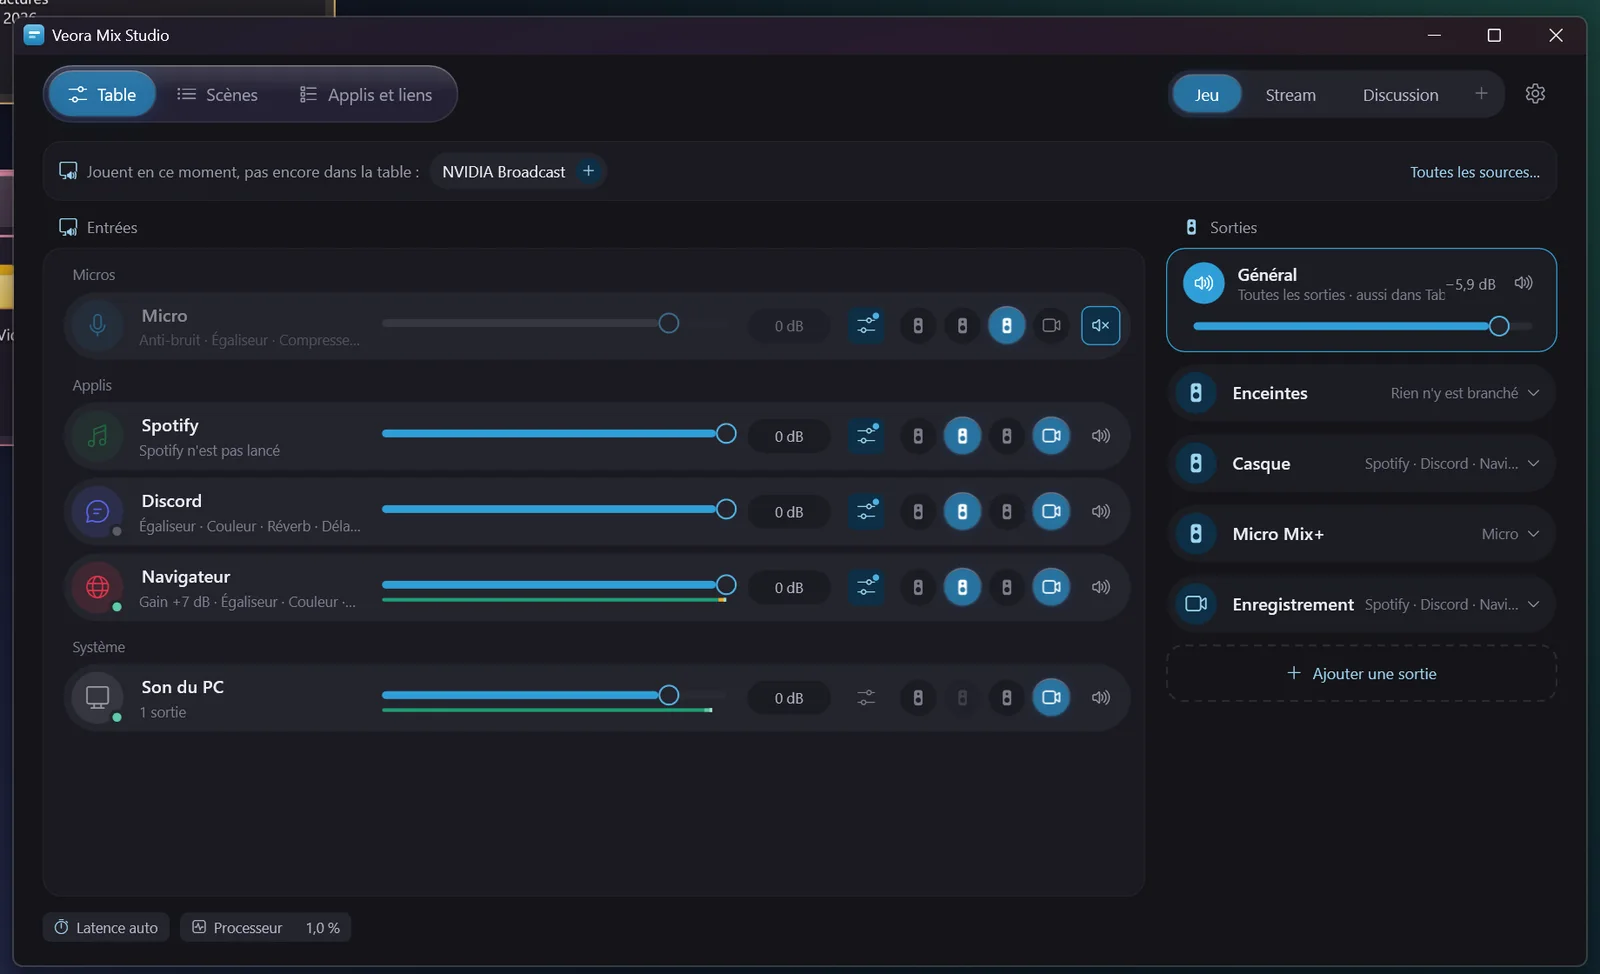Select the Discussion mix
This screenshot has width=1600, height=974.
(x=1400, y=95)
